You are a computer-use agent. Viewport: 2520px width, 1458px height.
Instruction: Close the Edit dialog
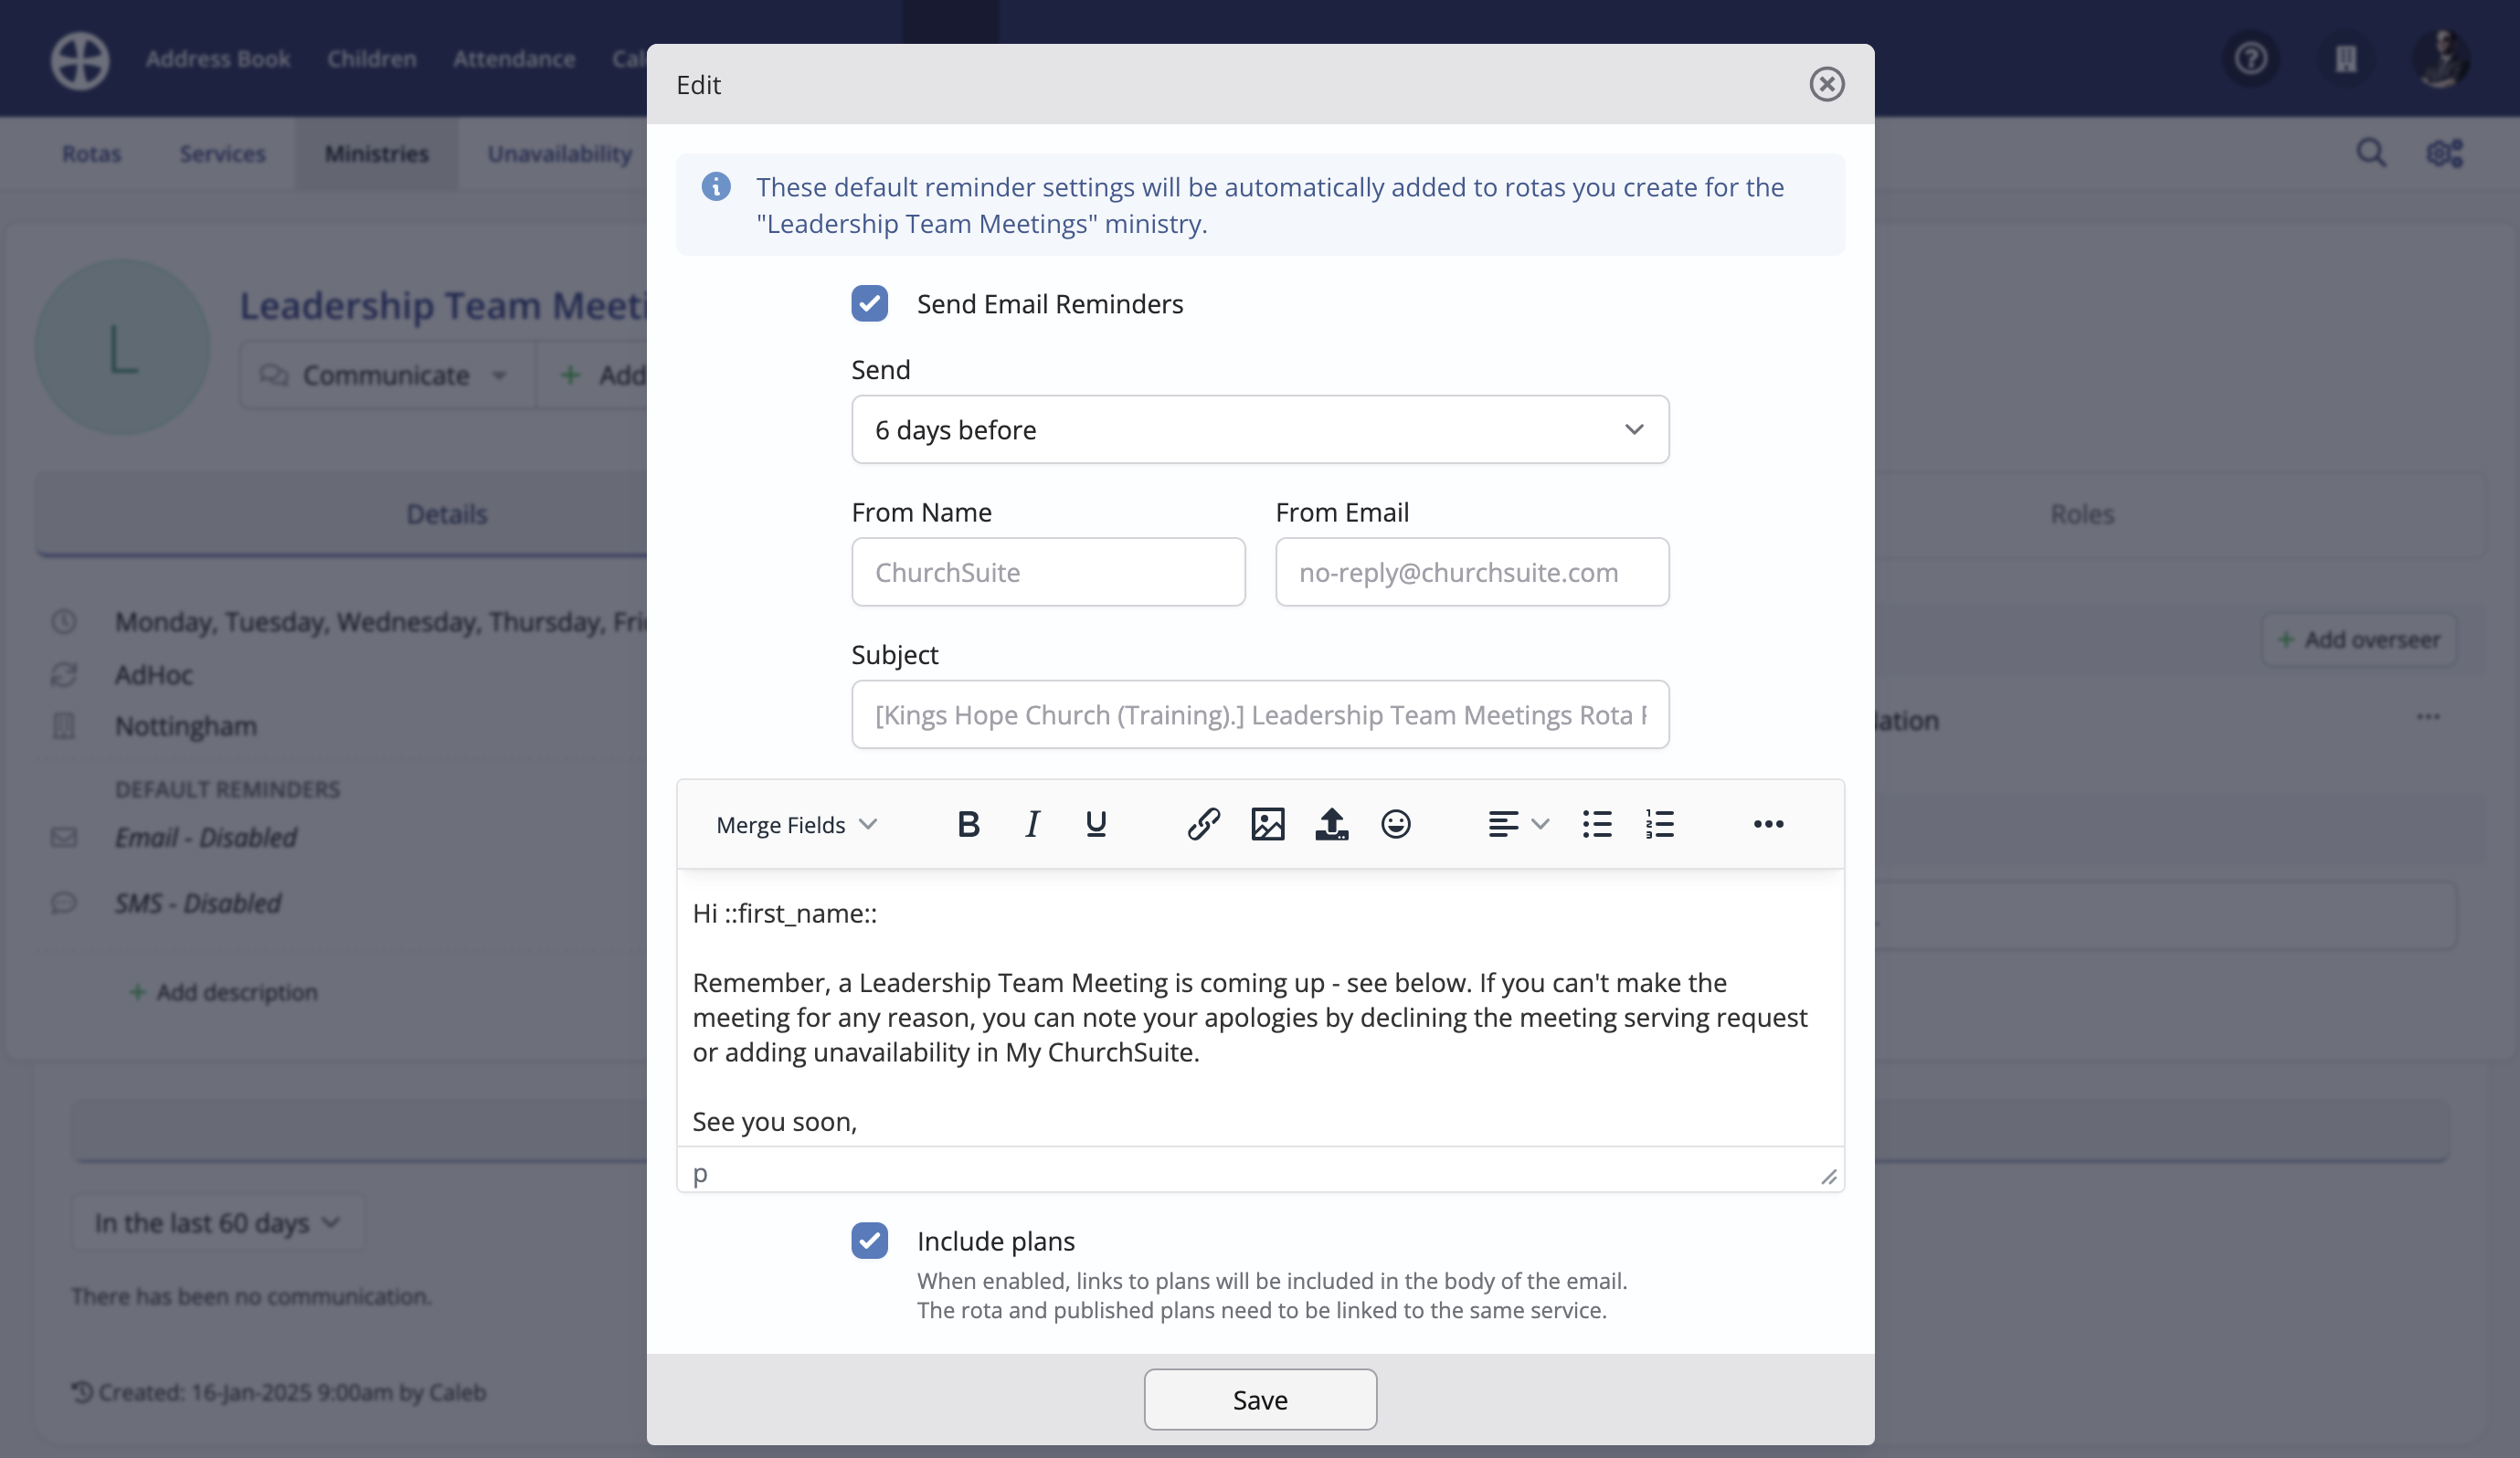1826,85
